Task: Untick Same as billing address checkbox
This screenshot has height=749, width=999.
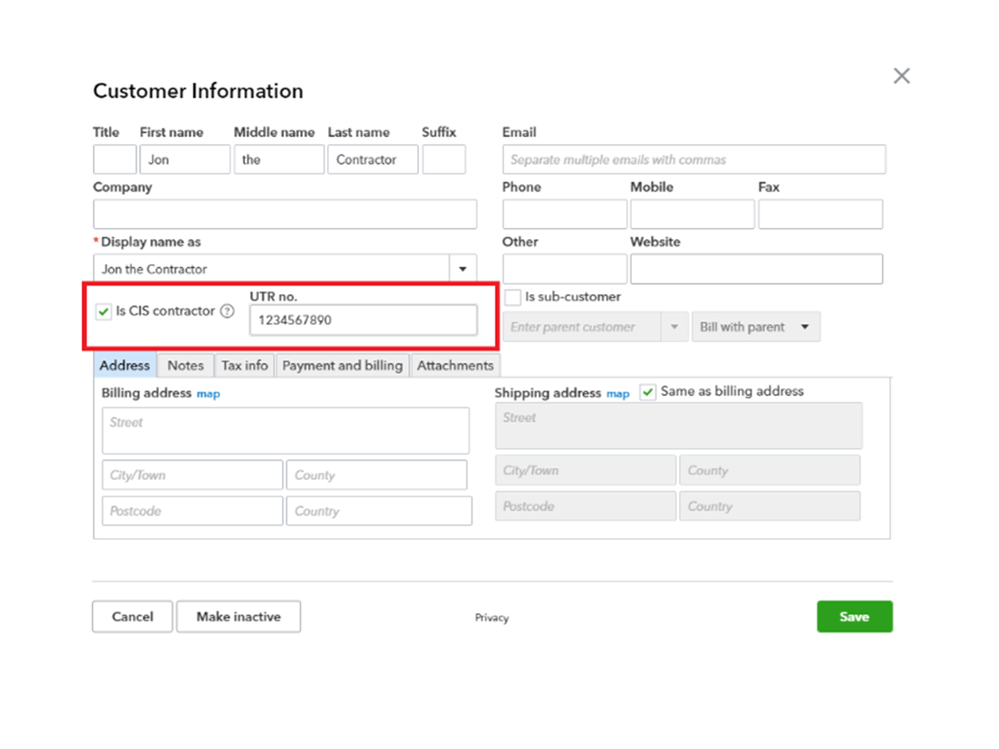Action: coord(648,392)
